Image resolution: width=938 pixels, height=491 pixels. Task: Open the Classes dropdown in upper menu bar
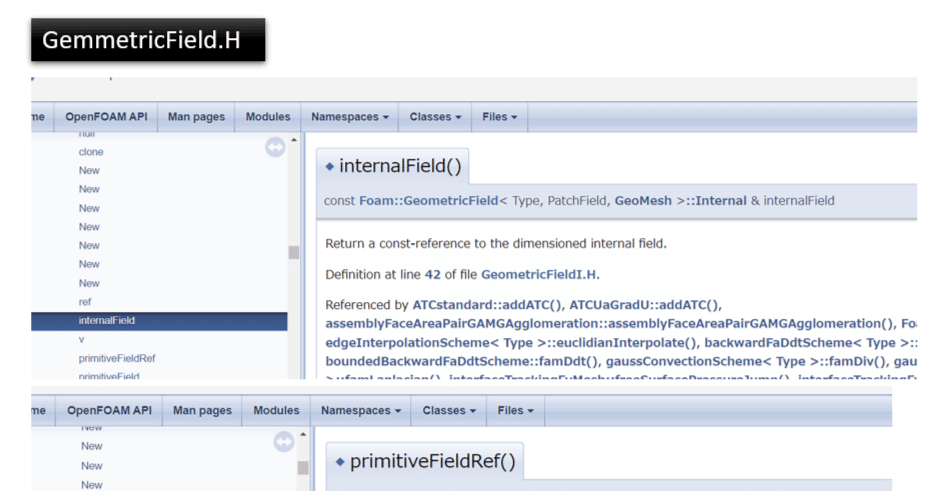[x=435, y=117]
